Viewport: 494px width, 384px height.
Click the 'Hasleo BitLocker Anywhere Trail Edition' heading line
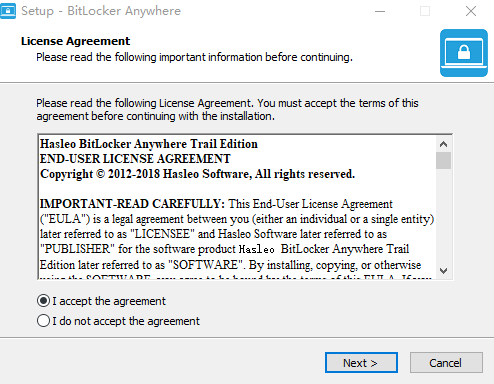(149, 144)
